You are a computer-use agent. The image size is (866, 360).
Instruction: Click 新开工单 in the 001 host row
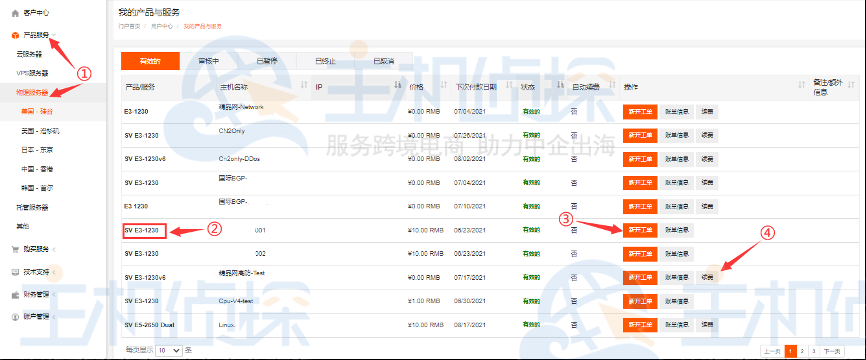click(640, 230)
